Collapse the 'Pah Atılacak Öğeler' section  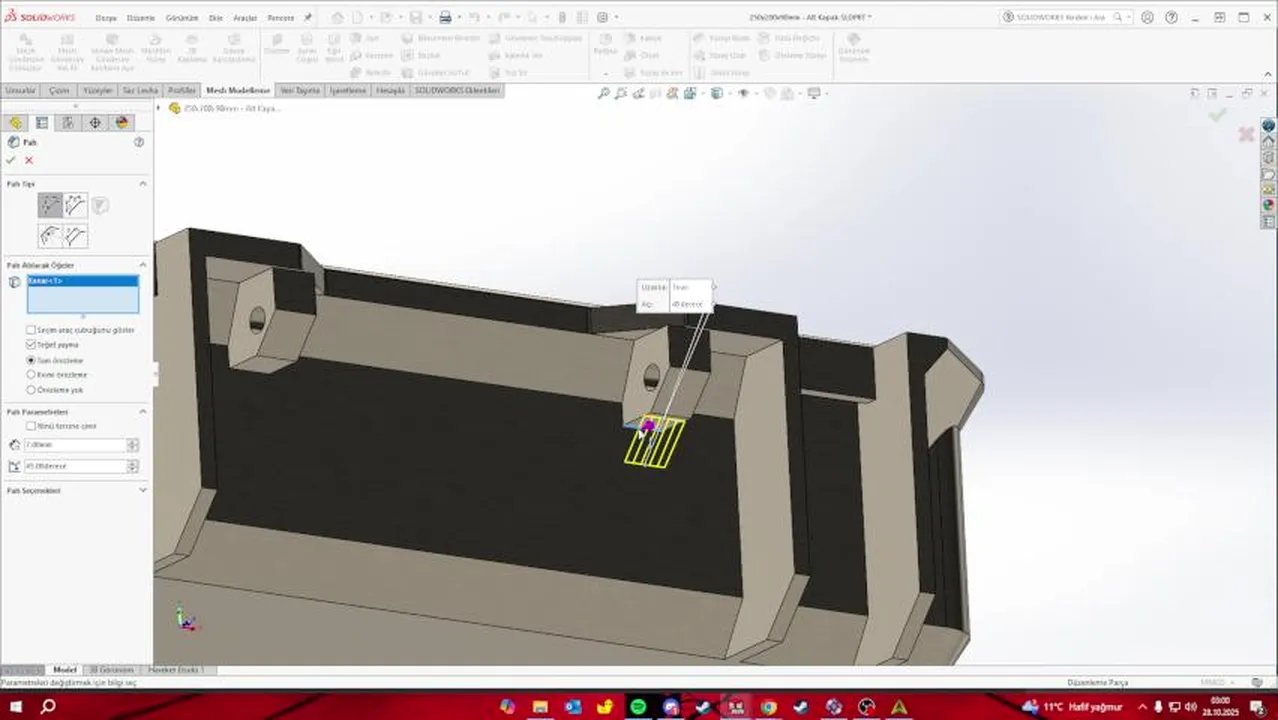point(142,265)
